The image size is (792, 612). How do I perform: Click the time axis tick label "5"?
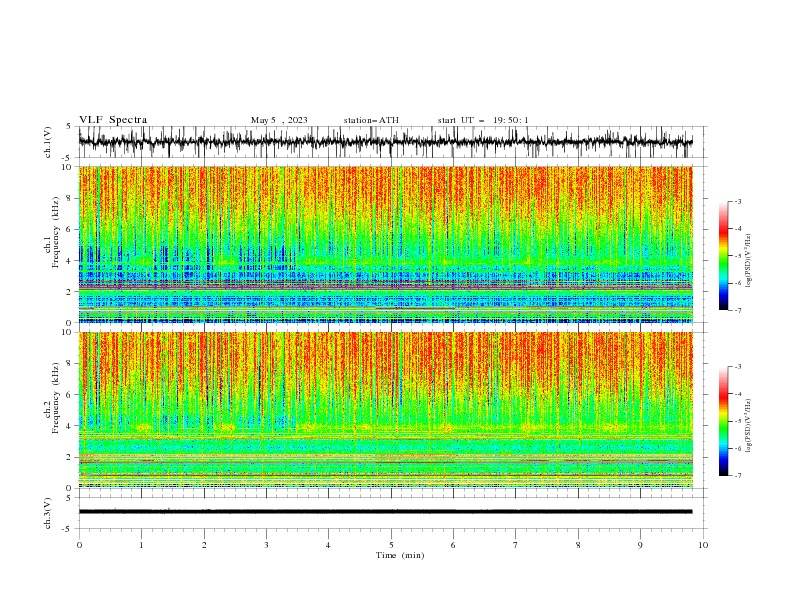pos(391,545)
